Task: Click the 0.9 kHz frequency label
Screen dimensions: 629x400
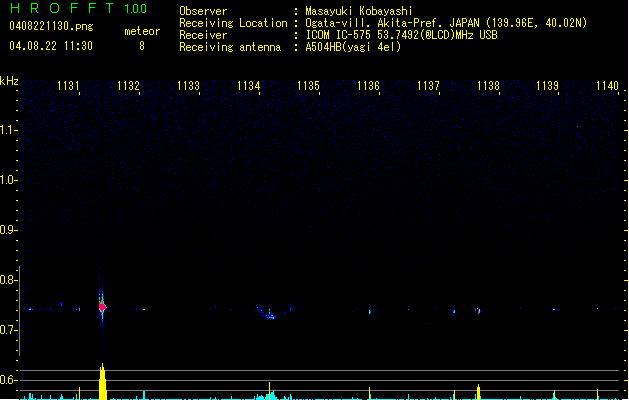Action: [x=8, y=230]
